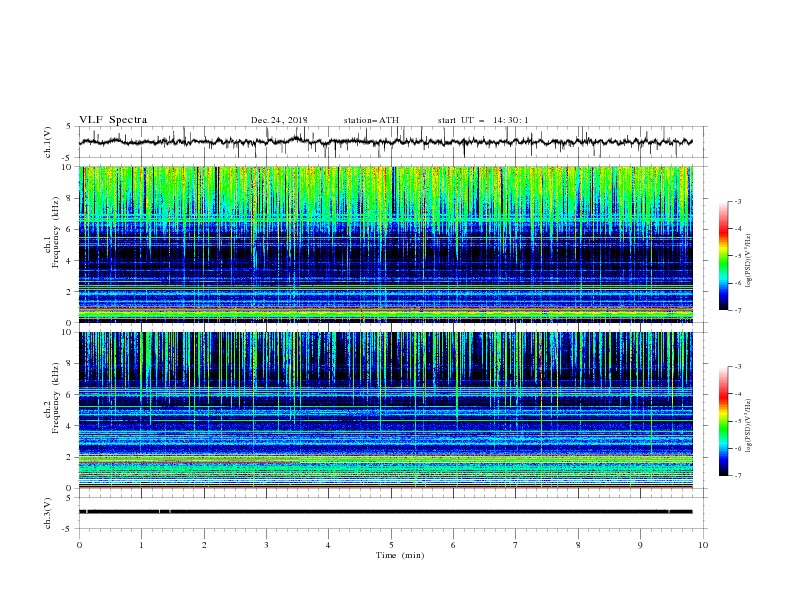Image resolution: width=792 pixels, height=612 pixels.
Task: Click the ch.1 PSD color bar
Action: point(724,256)
